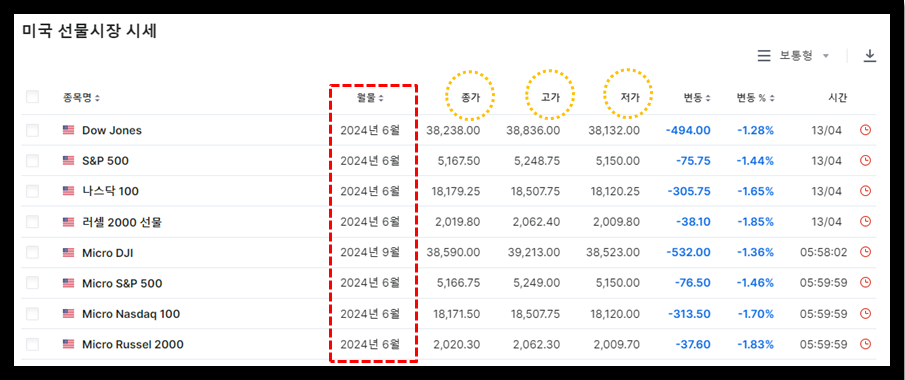Viewport: 905px width, 380px height.
Task: Open the Micro Nasdaq 100 link
Action: click(x=131, y=314)
